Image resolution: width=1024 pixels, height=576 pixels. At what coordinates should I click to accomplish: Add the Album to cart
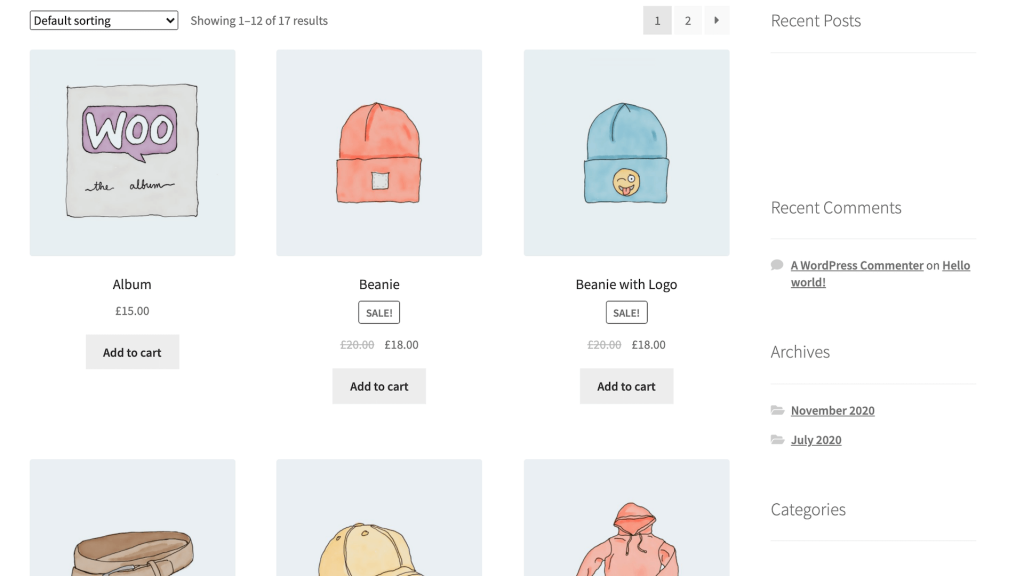pos(132,352)
